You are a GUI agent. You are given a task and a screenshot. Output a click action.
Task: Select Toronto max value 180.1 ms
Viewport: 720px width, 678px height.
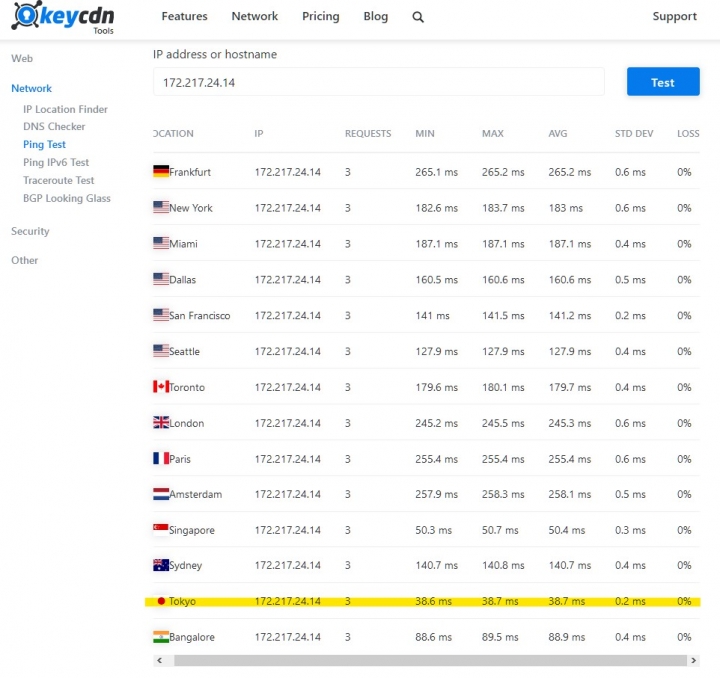503,387
